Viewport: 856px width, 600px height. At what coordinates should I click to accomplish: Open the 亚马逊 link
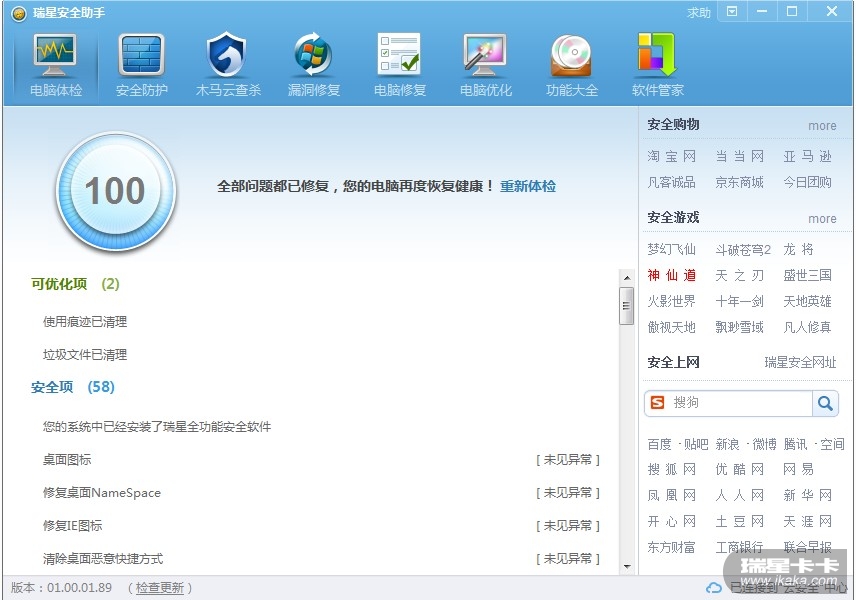point(807,156)
